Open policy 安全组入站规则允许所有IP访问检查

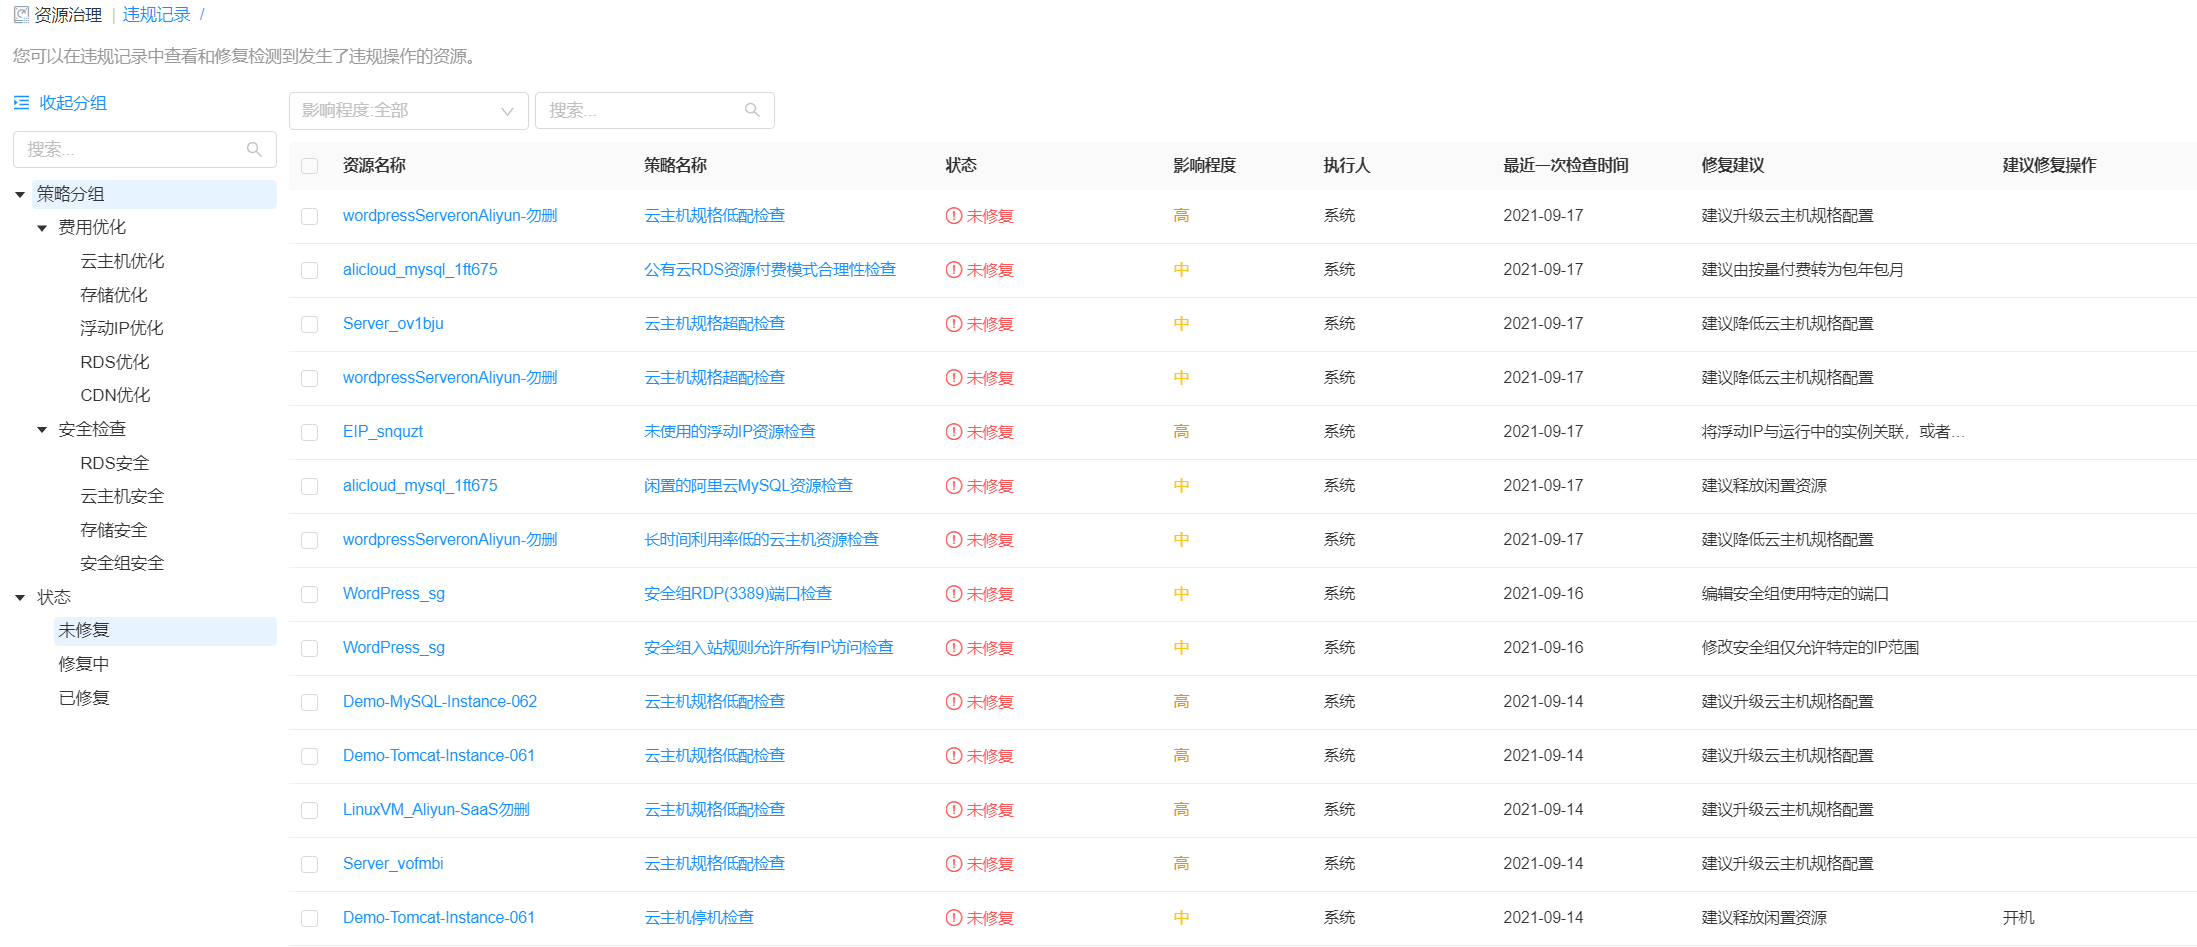(x=769, y=648)
